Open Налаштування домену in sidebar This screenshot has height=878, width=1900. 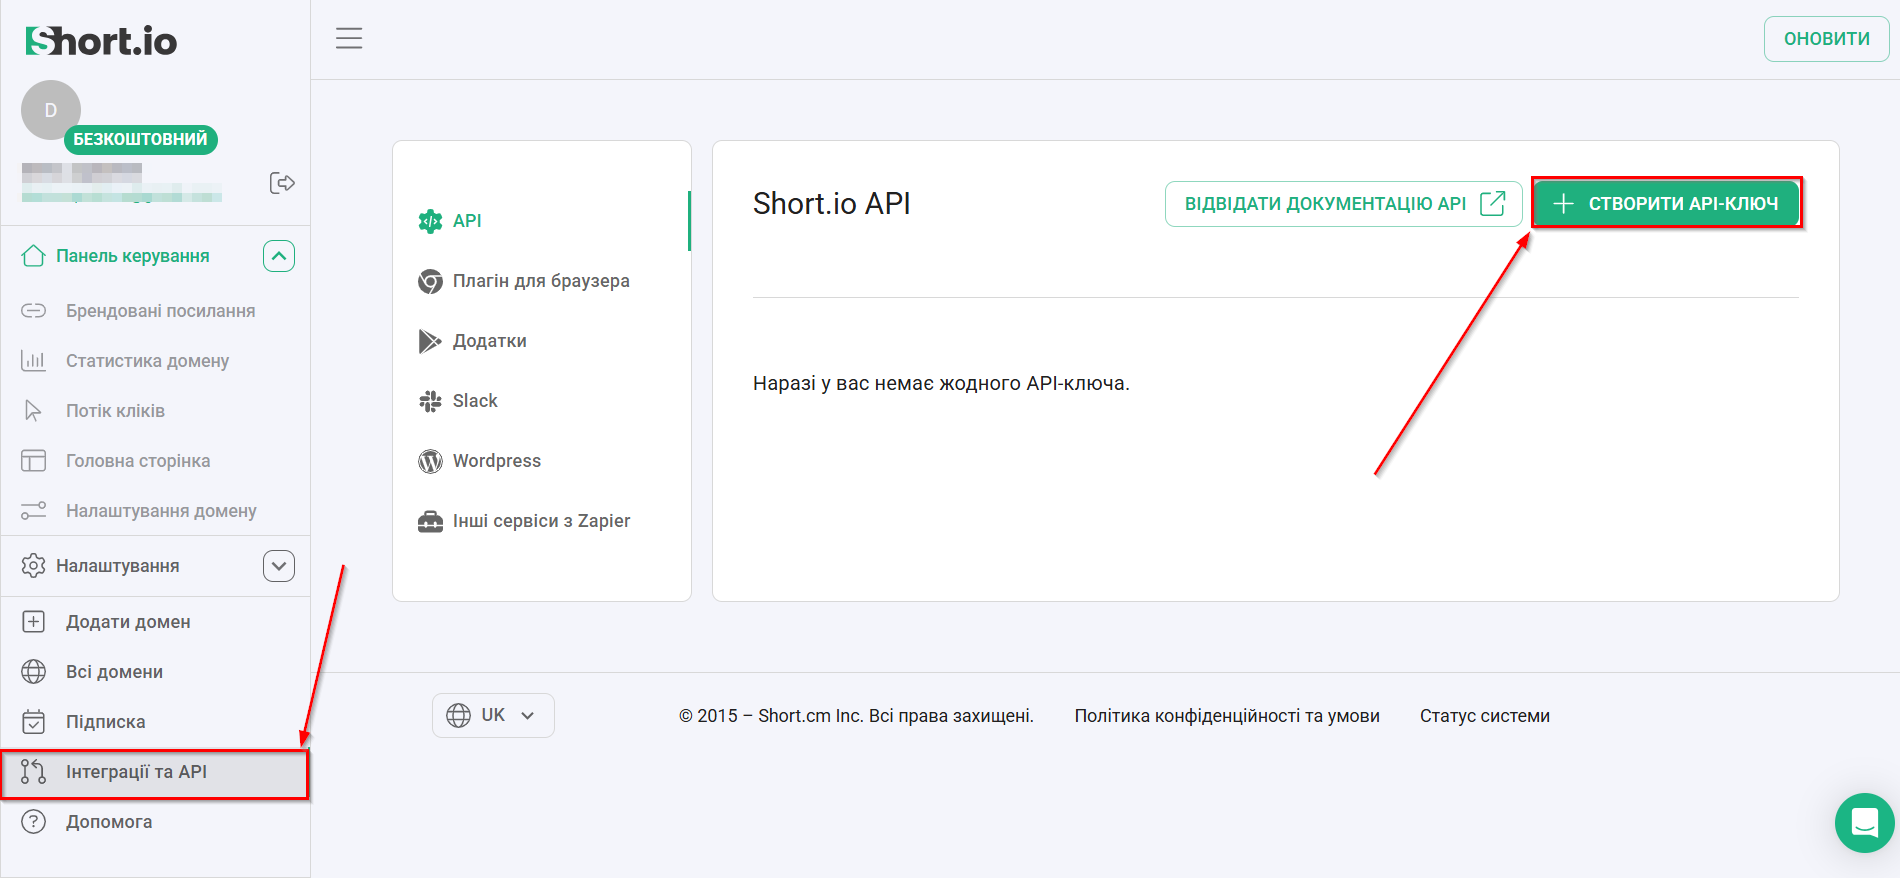pos(155,511)
